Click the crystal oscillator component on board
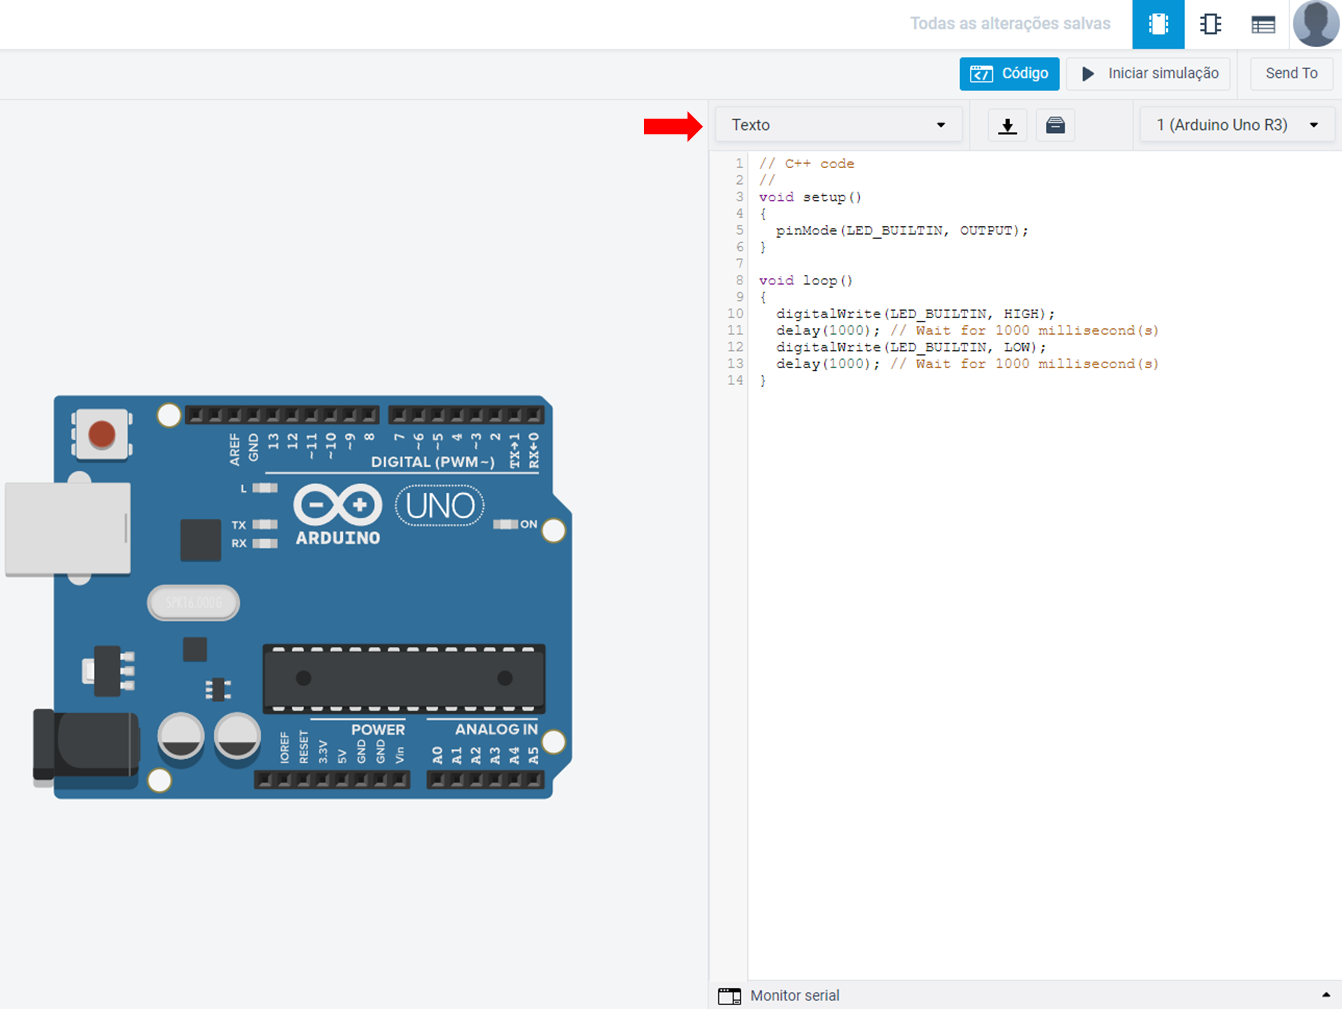Viewport: 1342px width, 1009px height. (x=194, y=602)
